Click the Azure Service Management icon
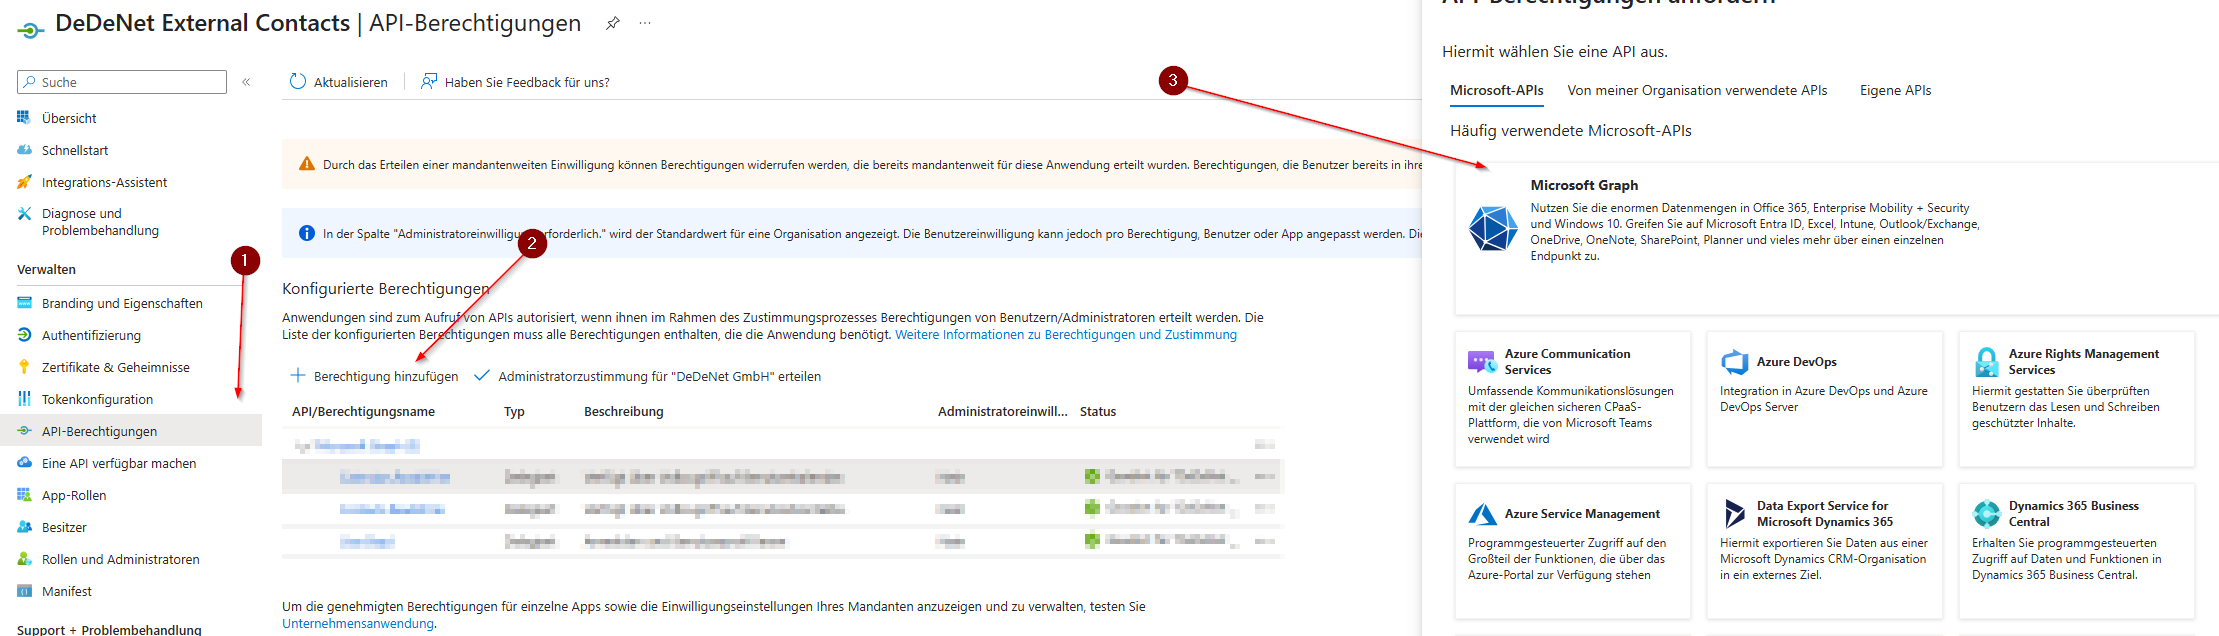 tap(1482, 514)
